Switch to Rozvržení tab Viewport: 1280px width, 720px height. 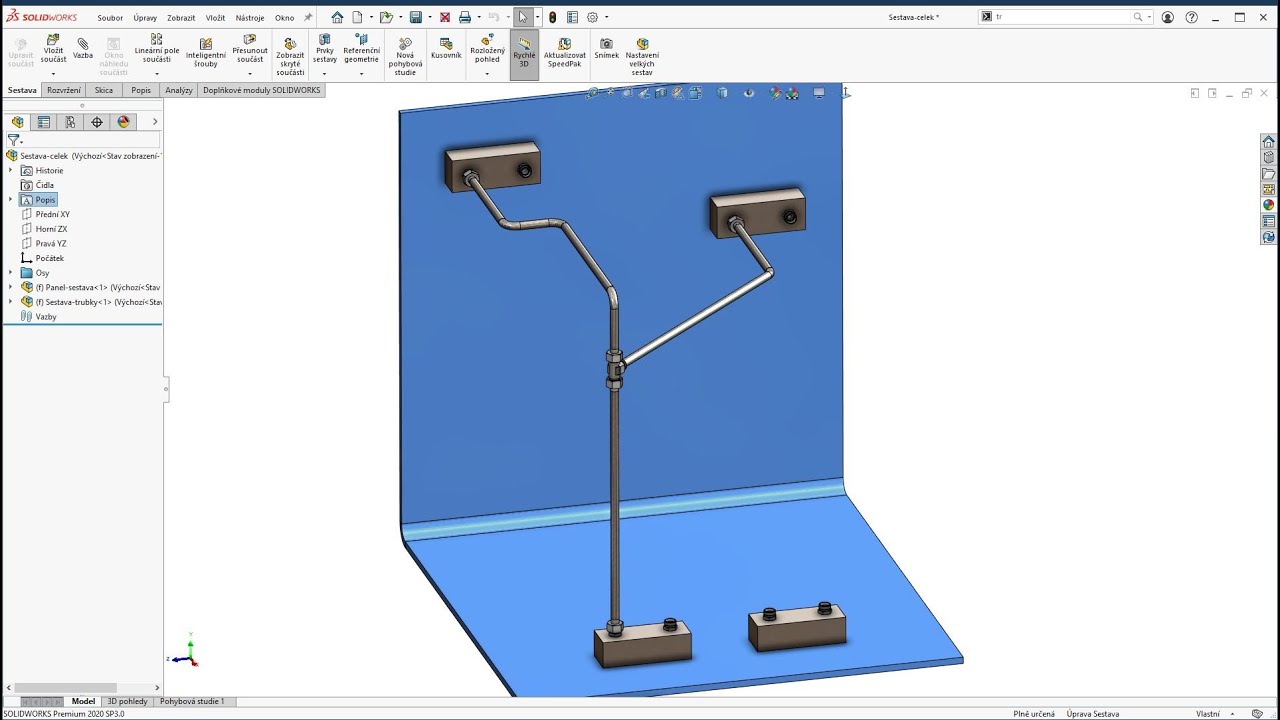pyautogui.click(x=64, y=90)
